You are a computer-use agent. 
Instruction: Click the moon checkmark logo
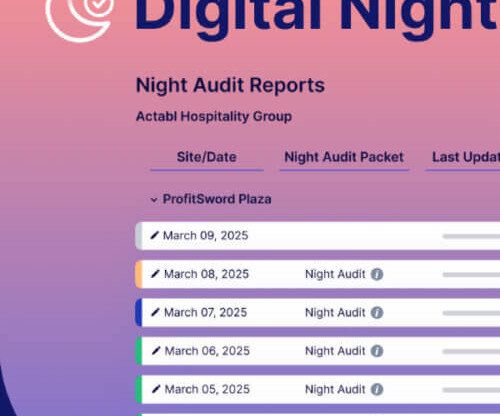click(79, 17)
